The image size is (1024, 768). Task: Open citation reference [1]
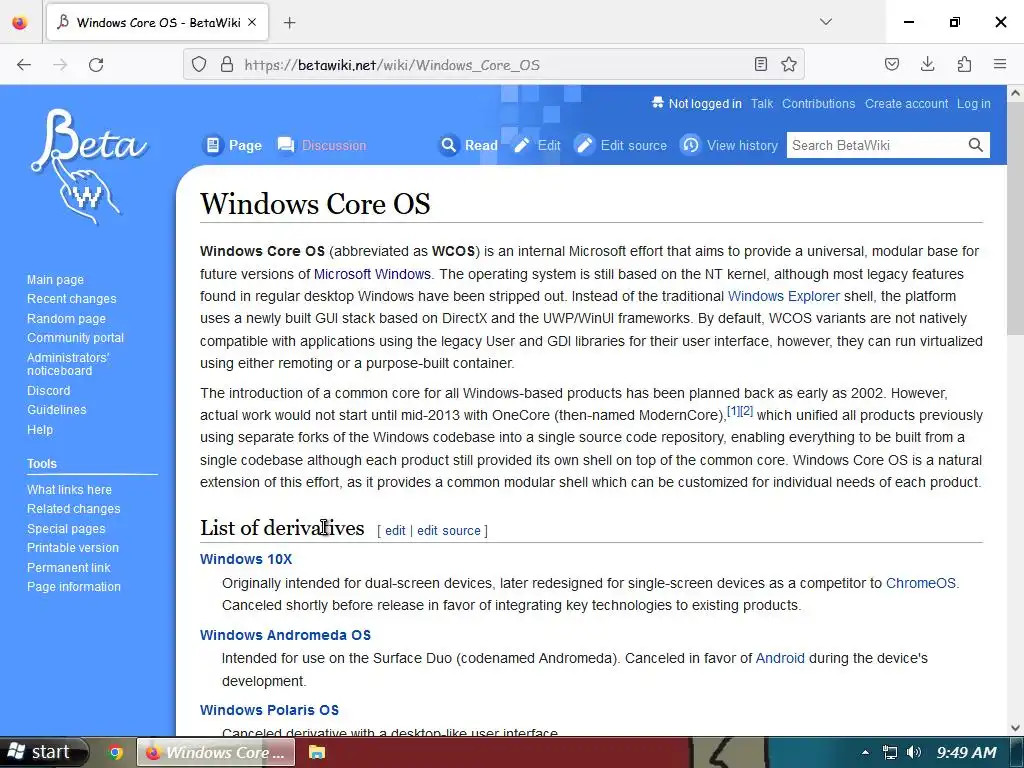click(x=733, y=411)
